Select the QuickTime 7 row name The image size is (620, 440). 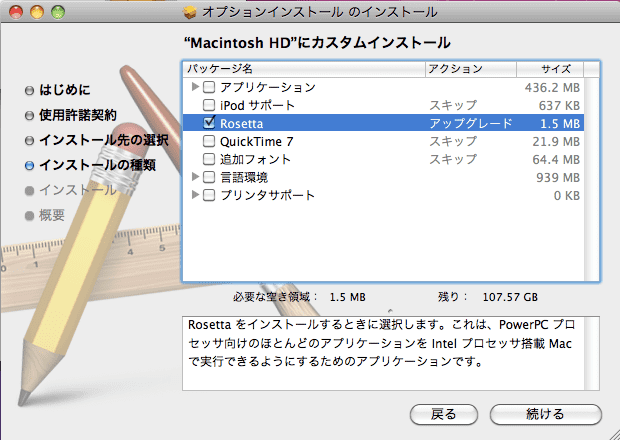click(257, 141)
